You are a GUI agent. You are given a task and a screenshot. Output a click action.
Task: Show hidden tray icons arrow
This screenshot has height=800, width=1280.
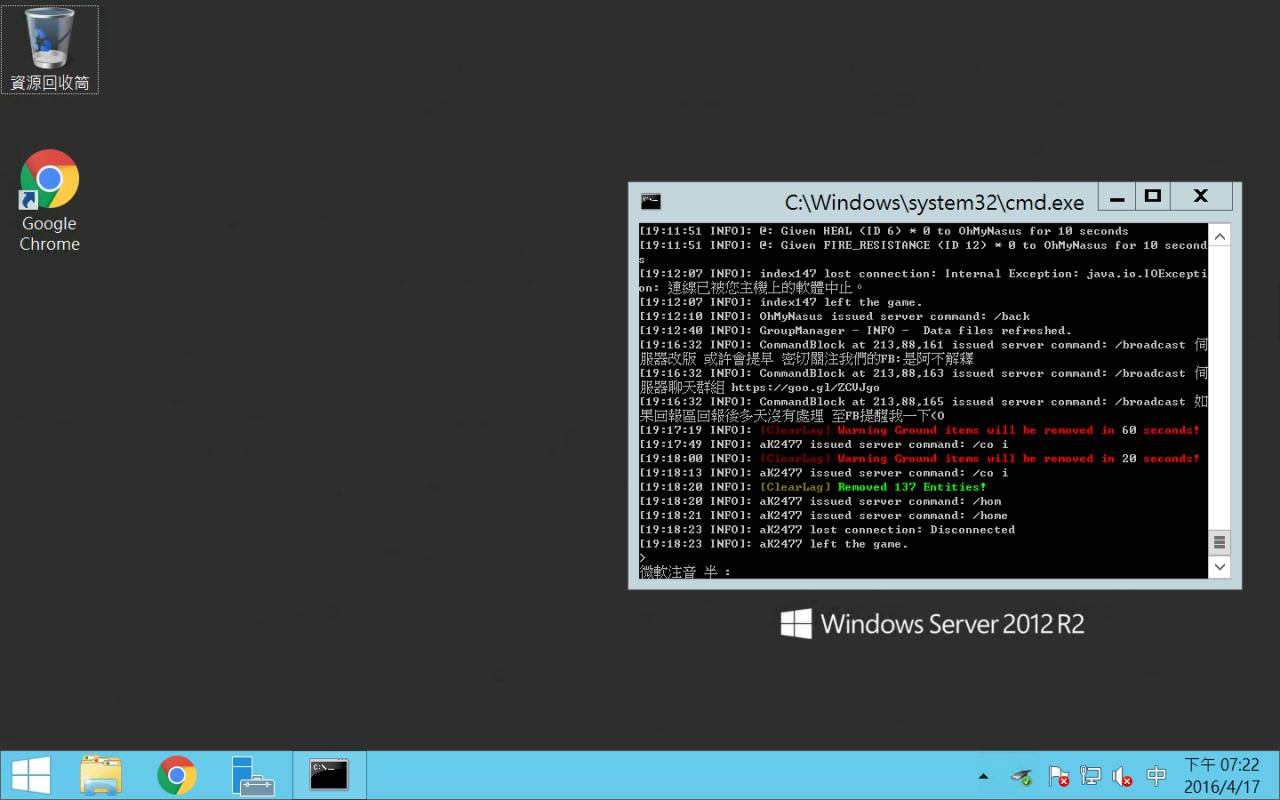click(x=983, y=776)
